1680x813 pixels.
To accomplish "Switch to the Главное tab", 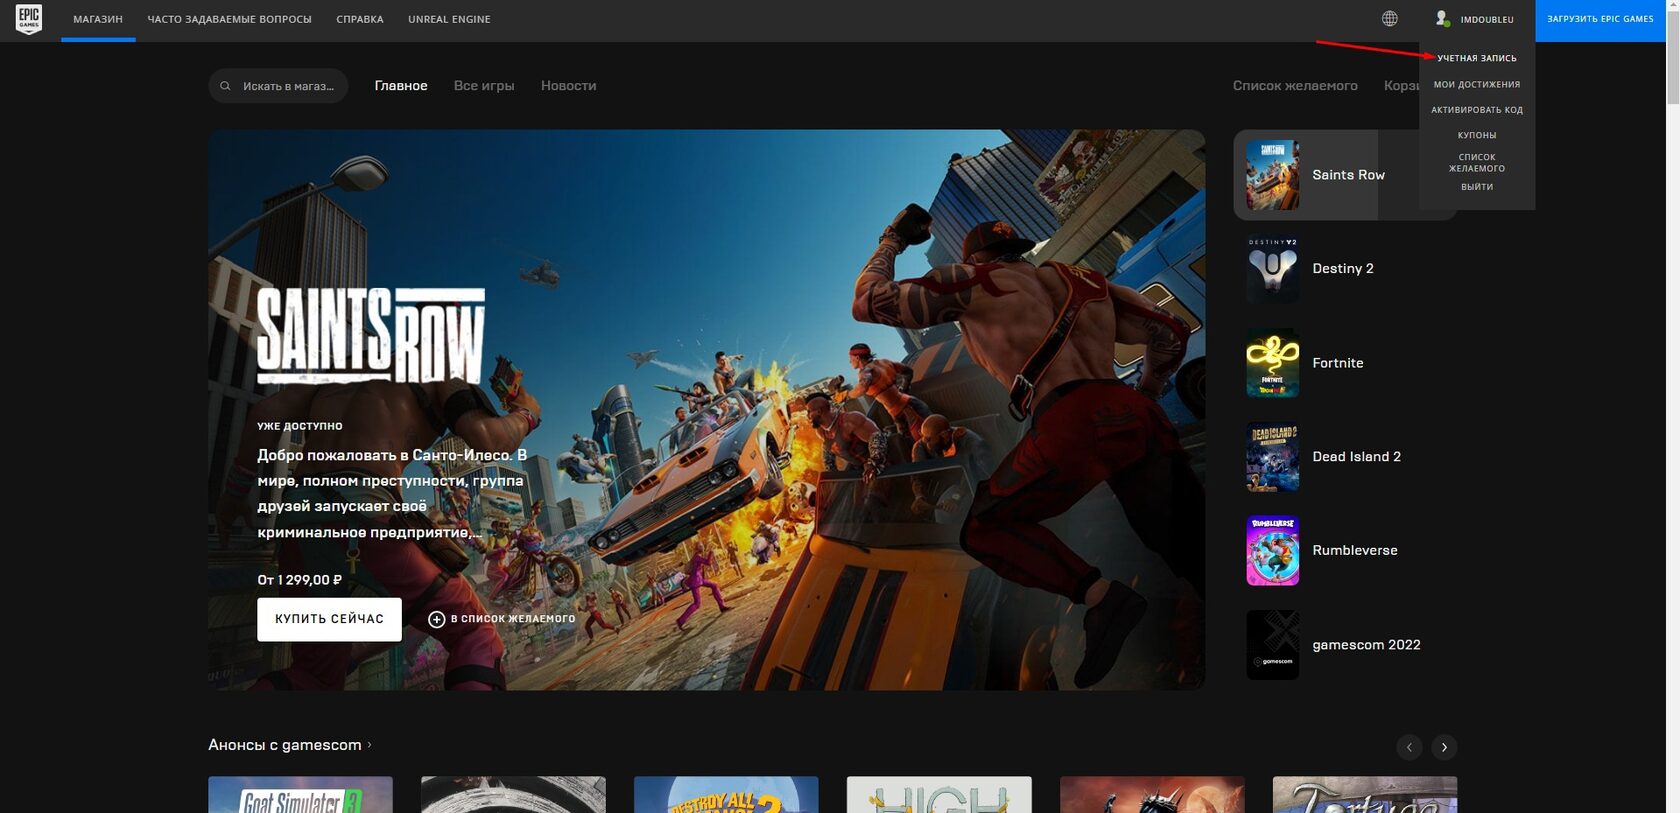I will tap(401, 86).
